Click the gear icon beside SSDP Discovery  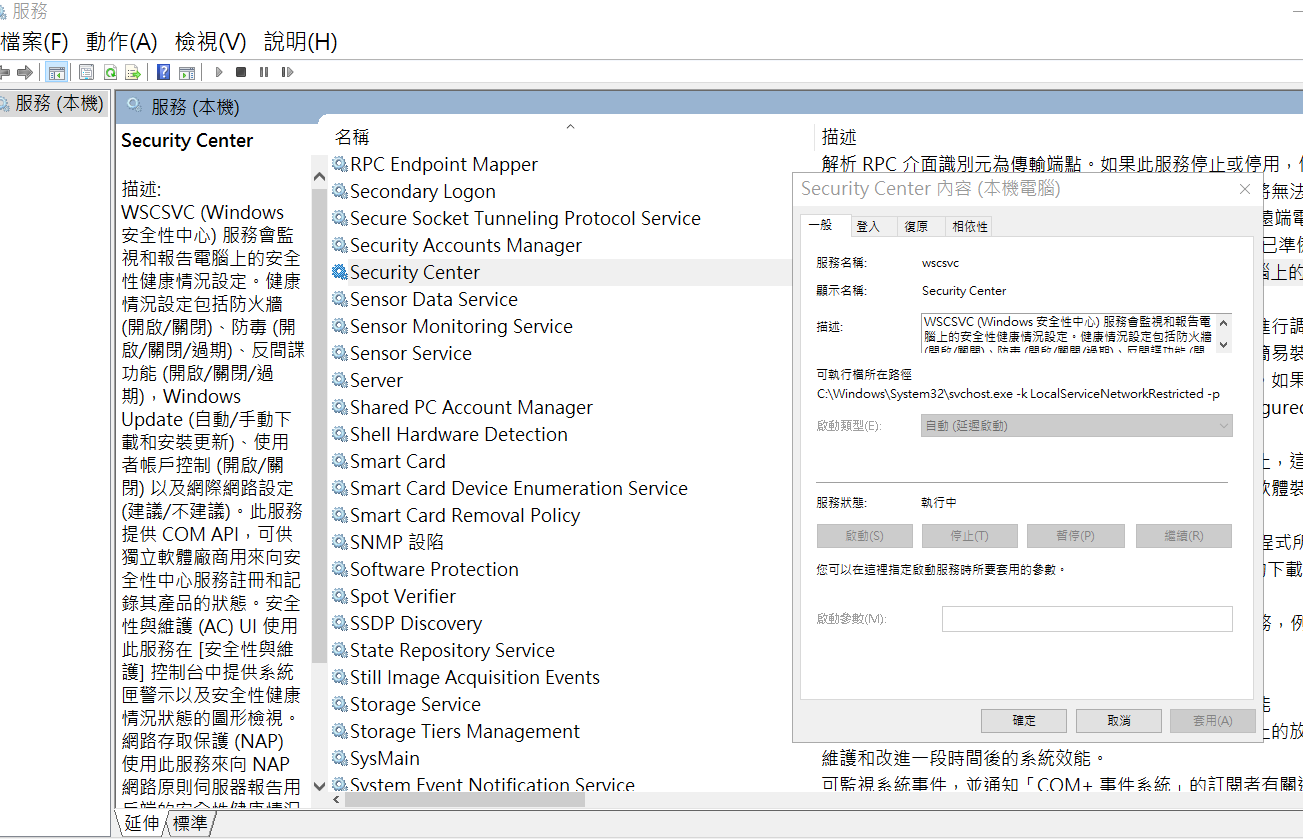(x=340, y=623)
